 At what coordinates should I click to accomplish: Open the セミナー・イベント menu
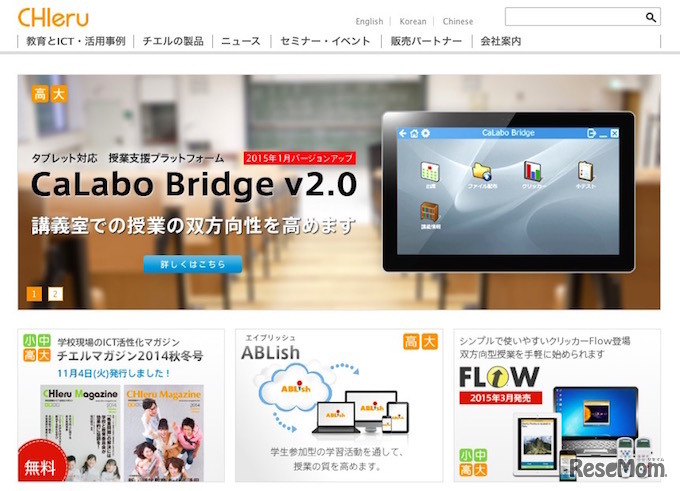326,41
